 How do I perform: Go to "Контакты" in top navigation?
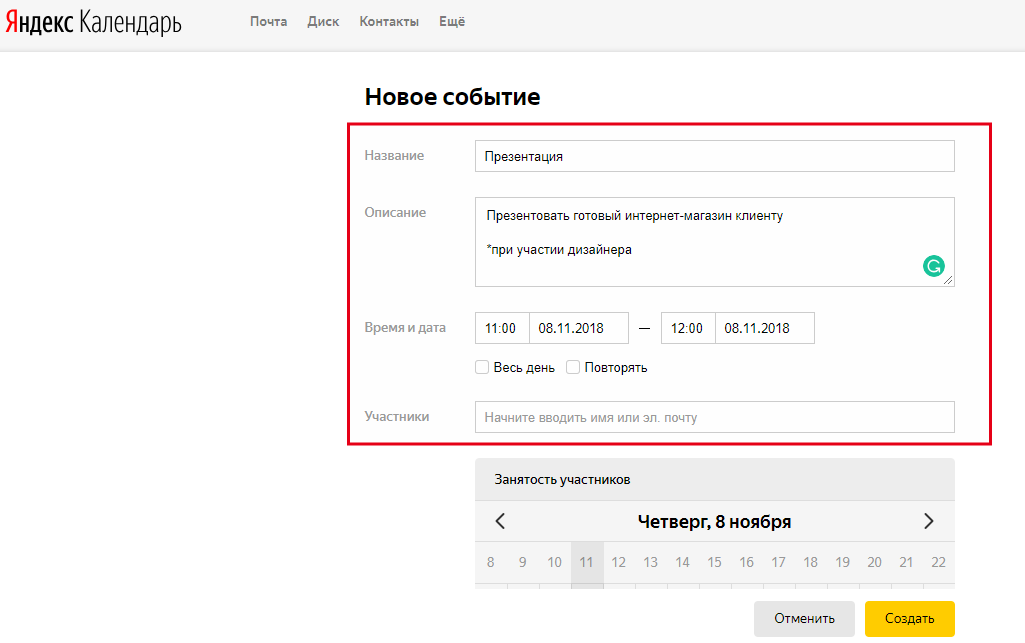pyautogui.click(x=389, y=22)
